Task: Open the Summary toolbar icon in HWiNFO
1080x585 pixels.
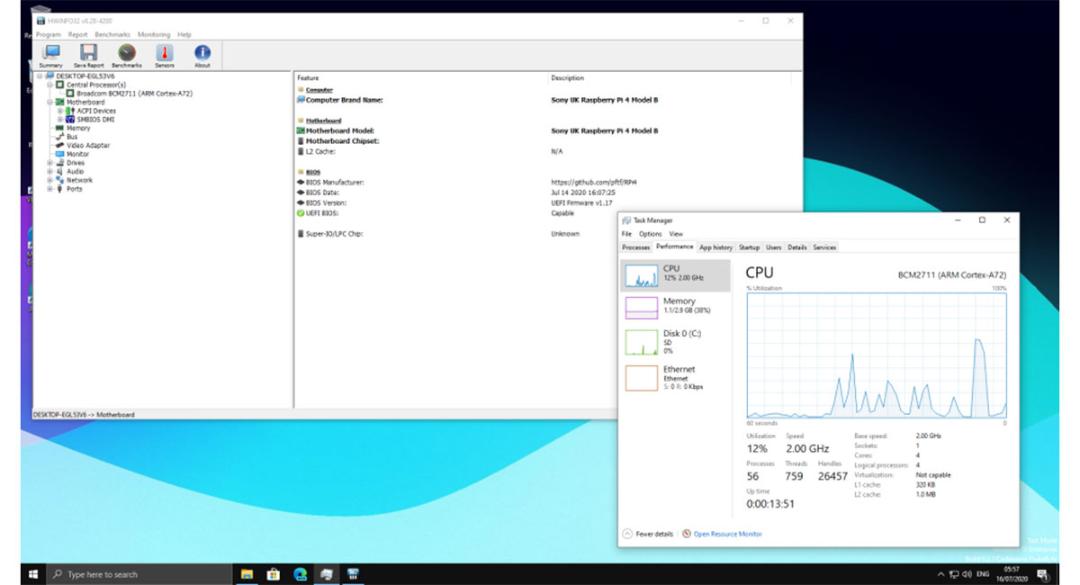Action: pyautogui.click(x=51, y=56)
